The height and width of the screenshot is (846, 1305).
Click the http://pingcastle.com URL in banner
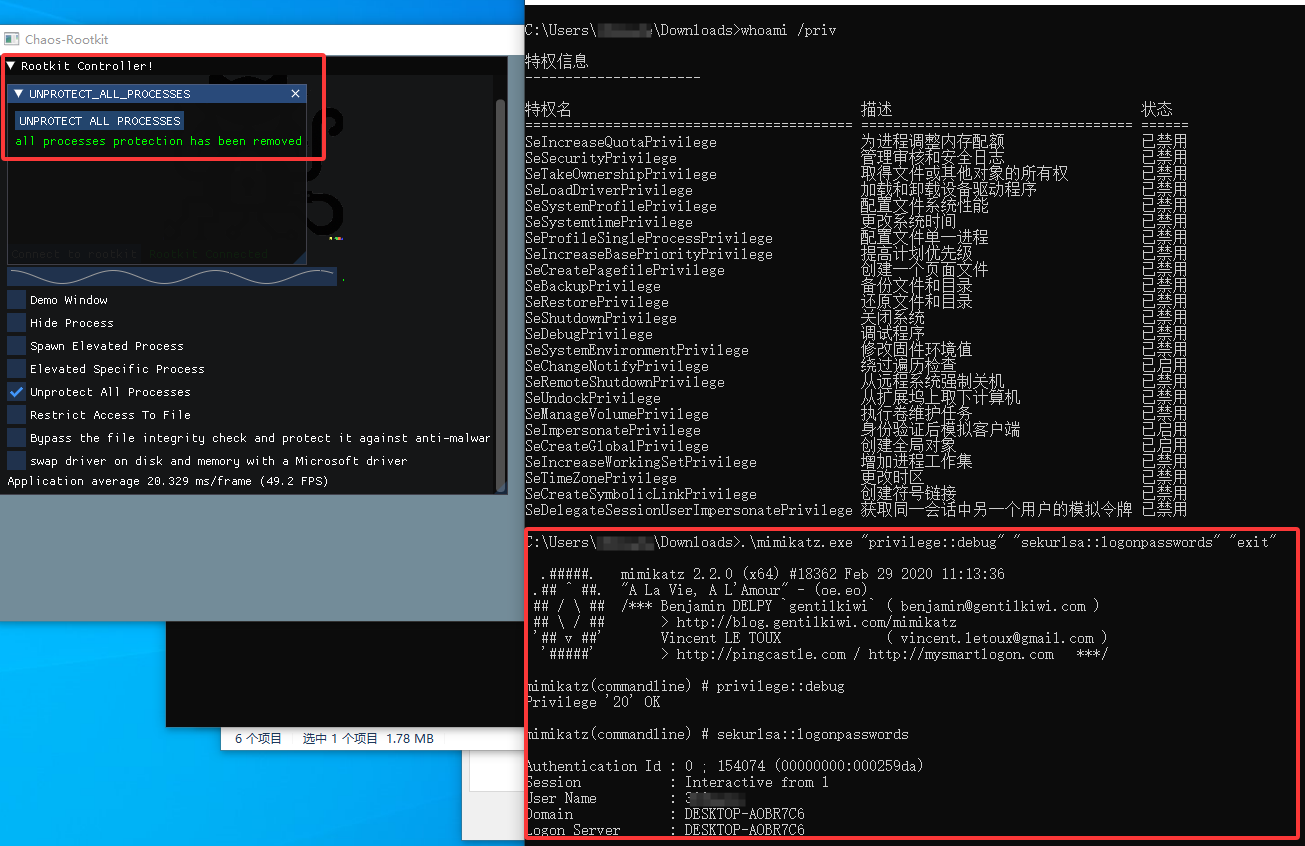[x=761, y=654]
